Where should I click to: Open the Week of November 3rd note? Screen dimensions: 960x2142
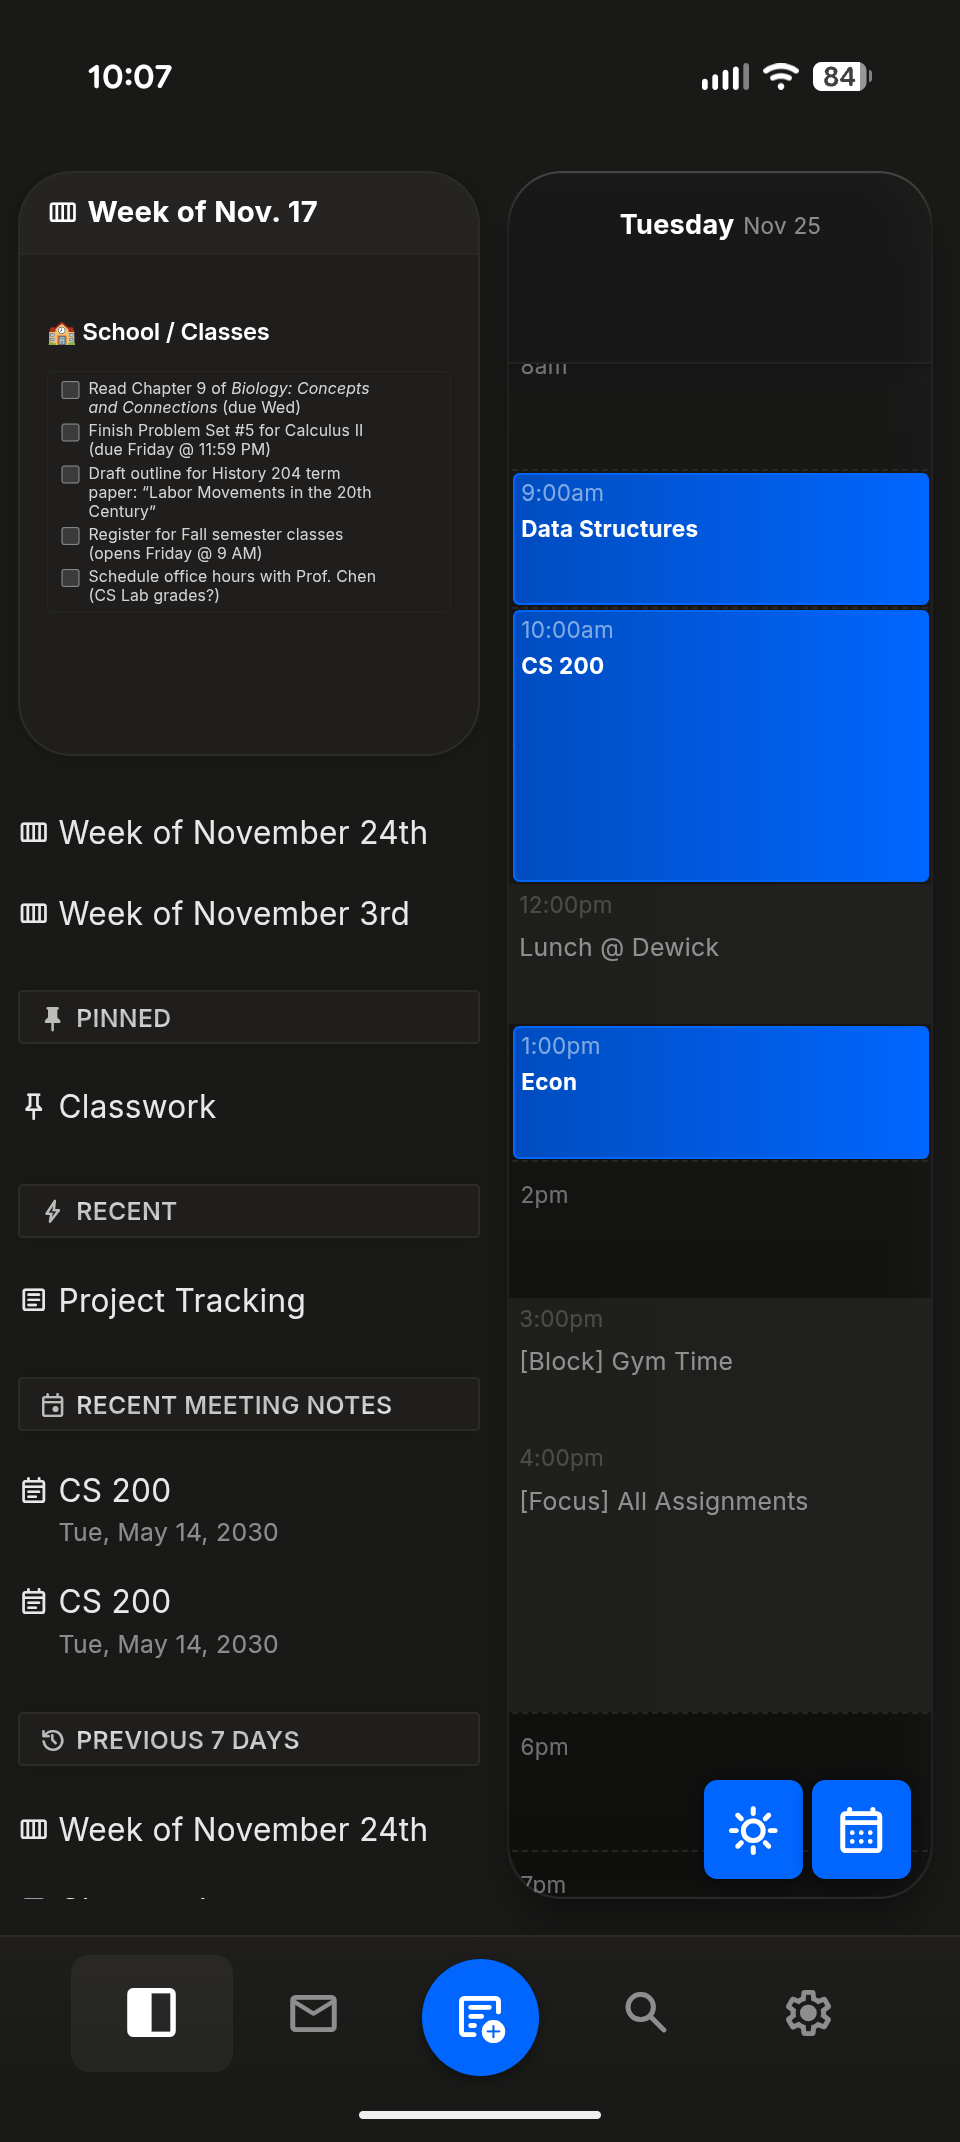[x=234, y=912]
